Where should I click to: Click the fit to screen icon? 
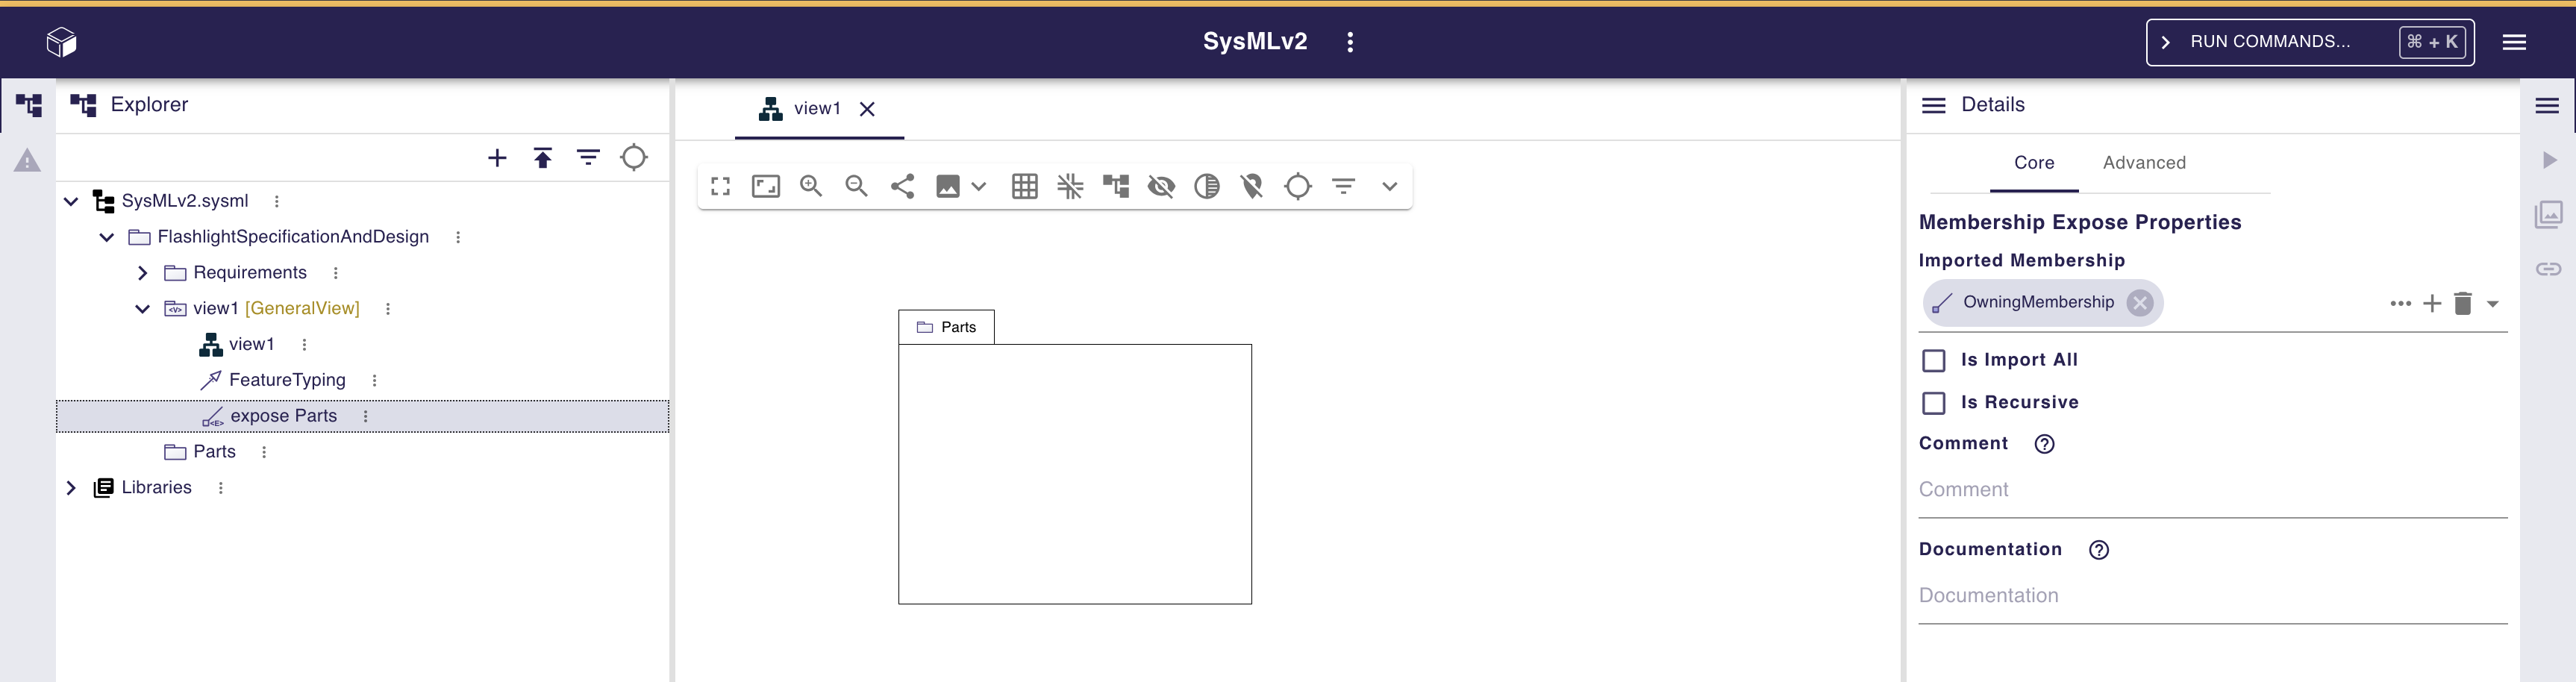(x=766, y=186)
